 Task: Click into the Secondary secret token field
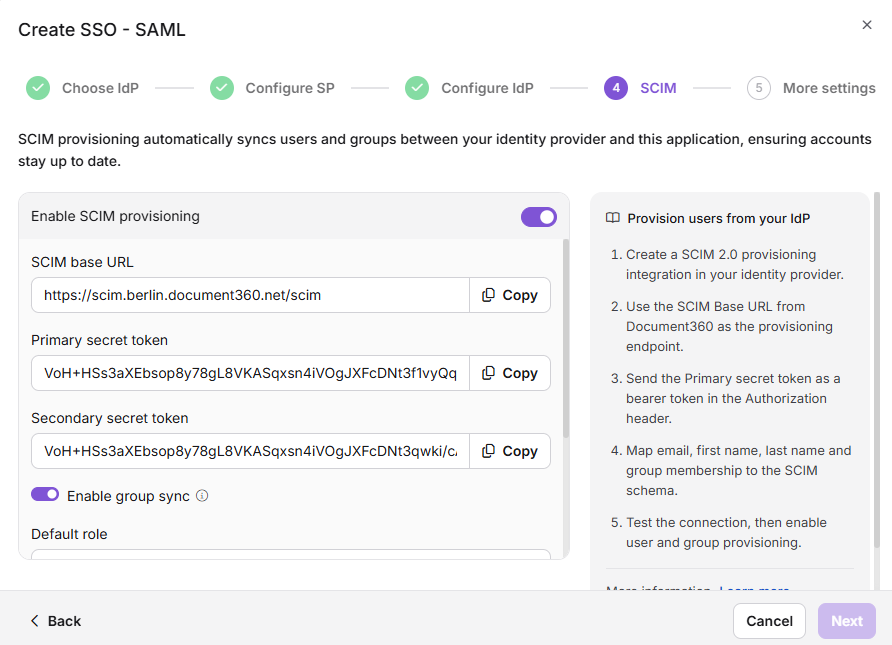tap(250, 451)
